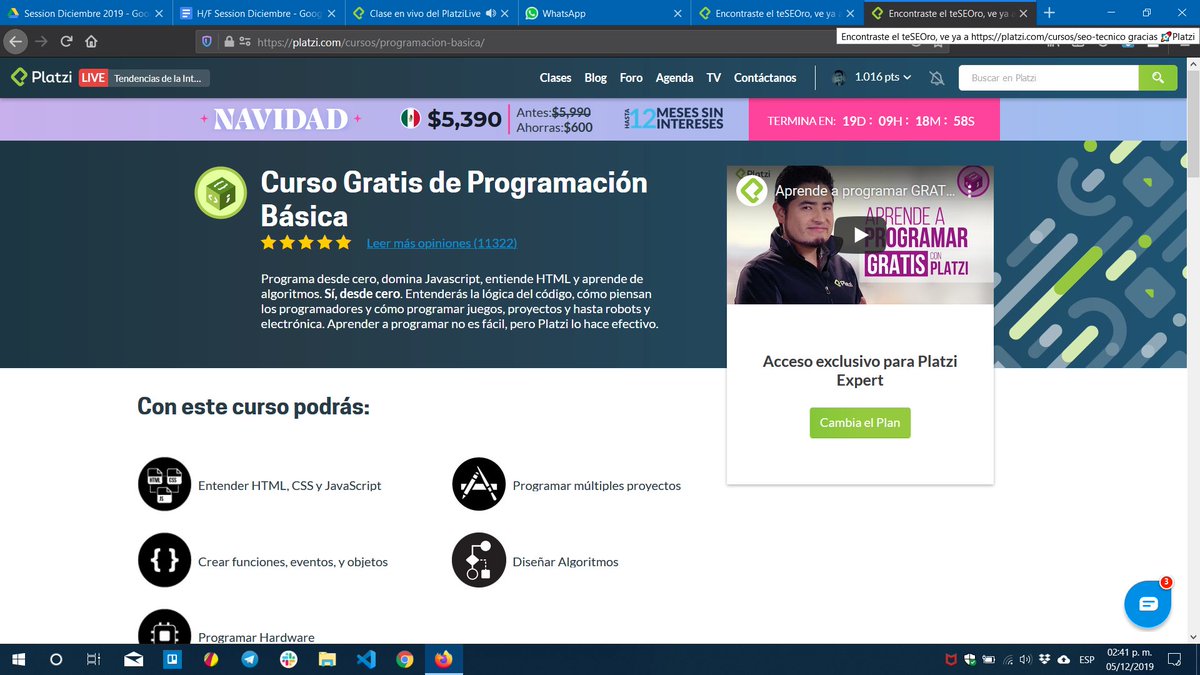Open the Agenda menu item
1200x675 pixels.
(x=674, y=78)
